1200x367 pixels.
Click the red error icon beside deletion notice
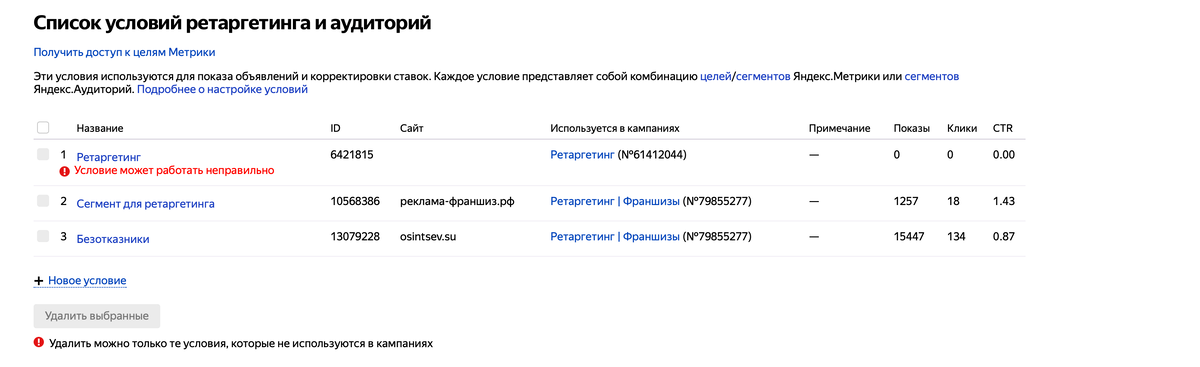pos(39,342)
